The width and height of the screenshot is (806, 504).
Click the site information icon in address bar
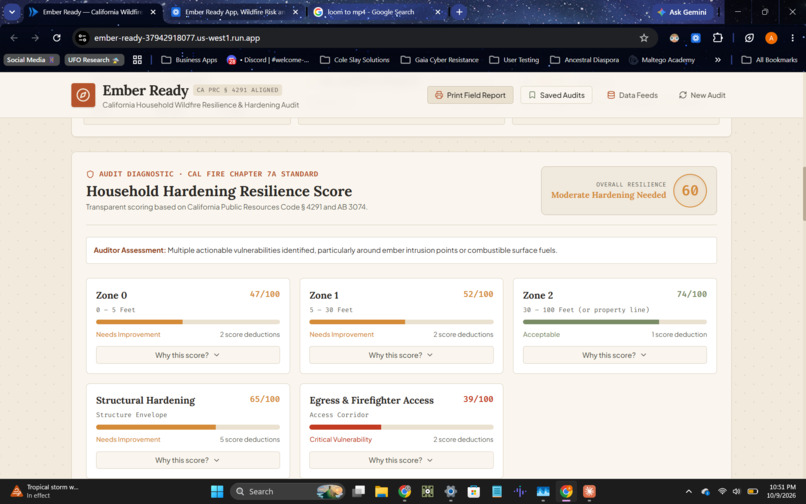tap(82, 38)
